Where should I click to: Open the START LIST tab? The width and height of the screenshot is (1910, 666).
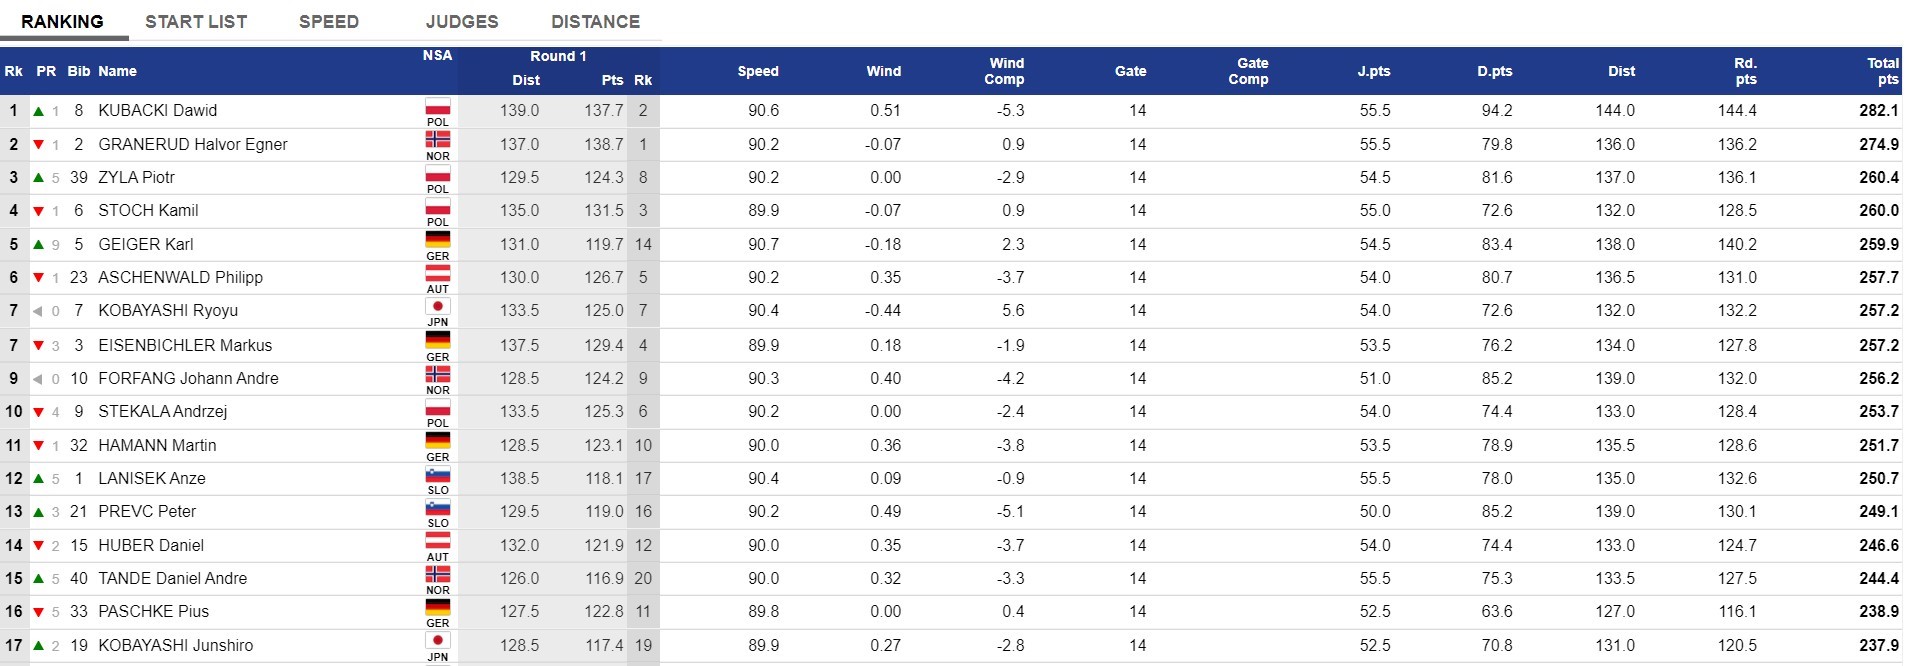[x=196, y=21]
